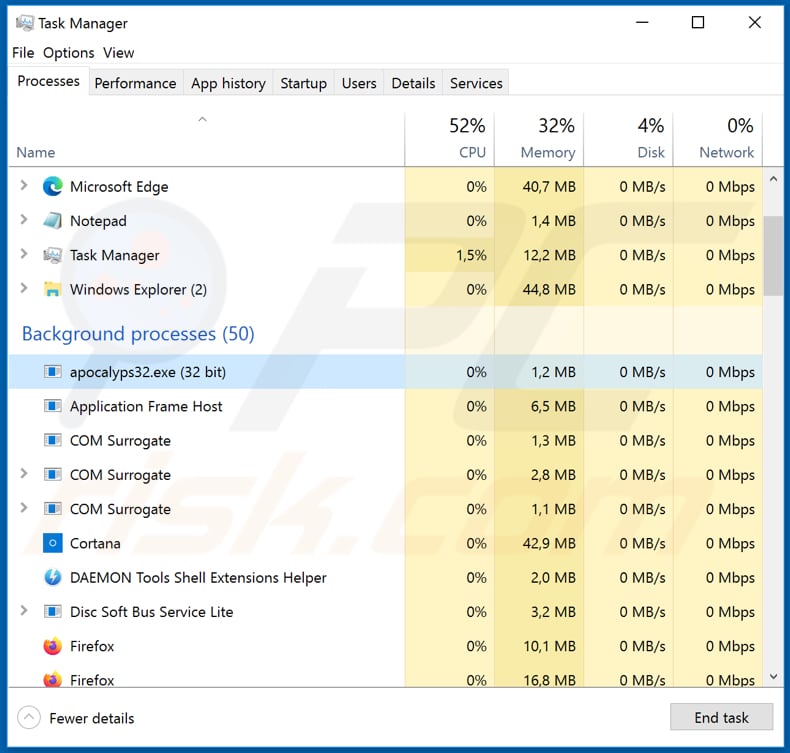Click the scrollbar down arrow

[773, 677]
